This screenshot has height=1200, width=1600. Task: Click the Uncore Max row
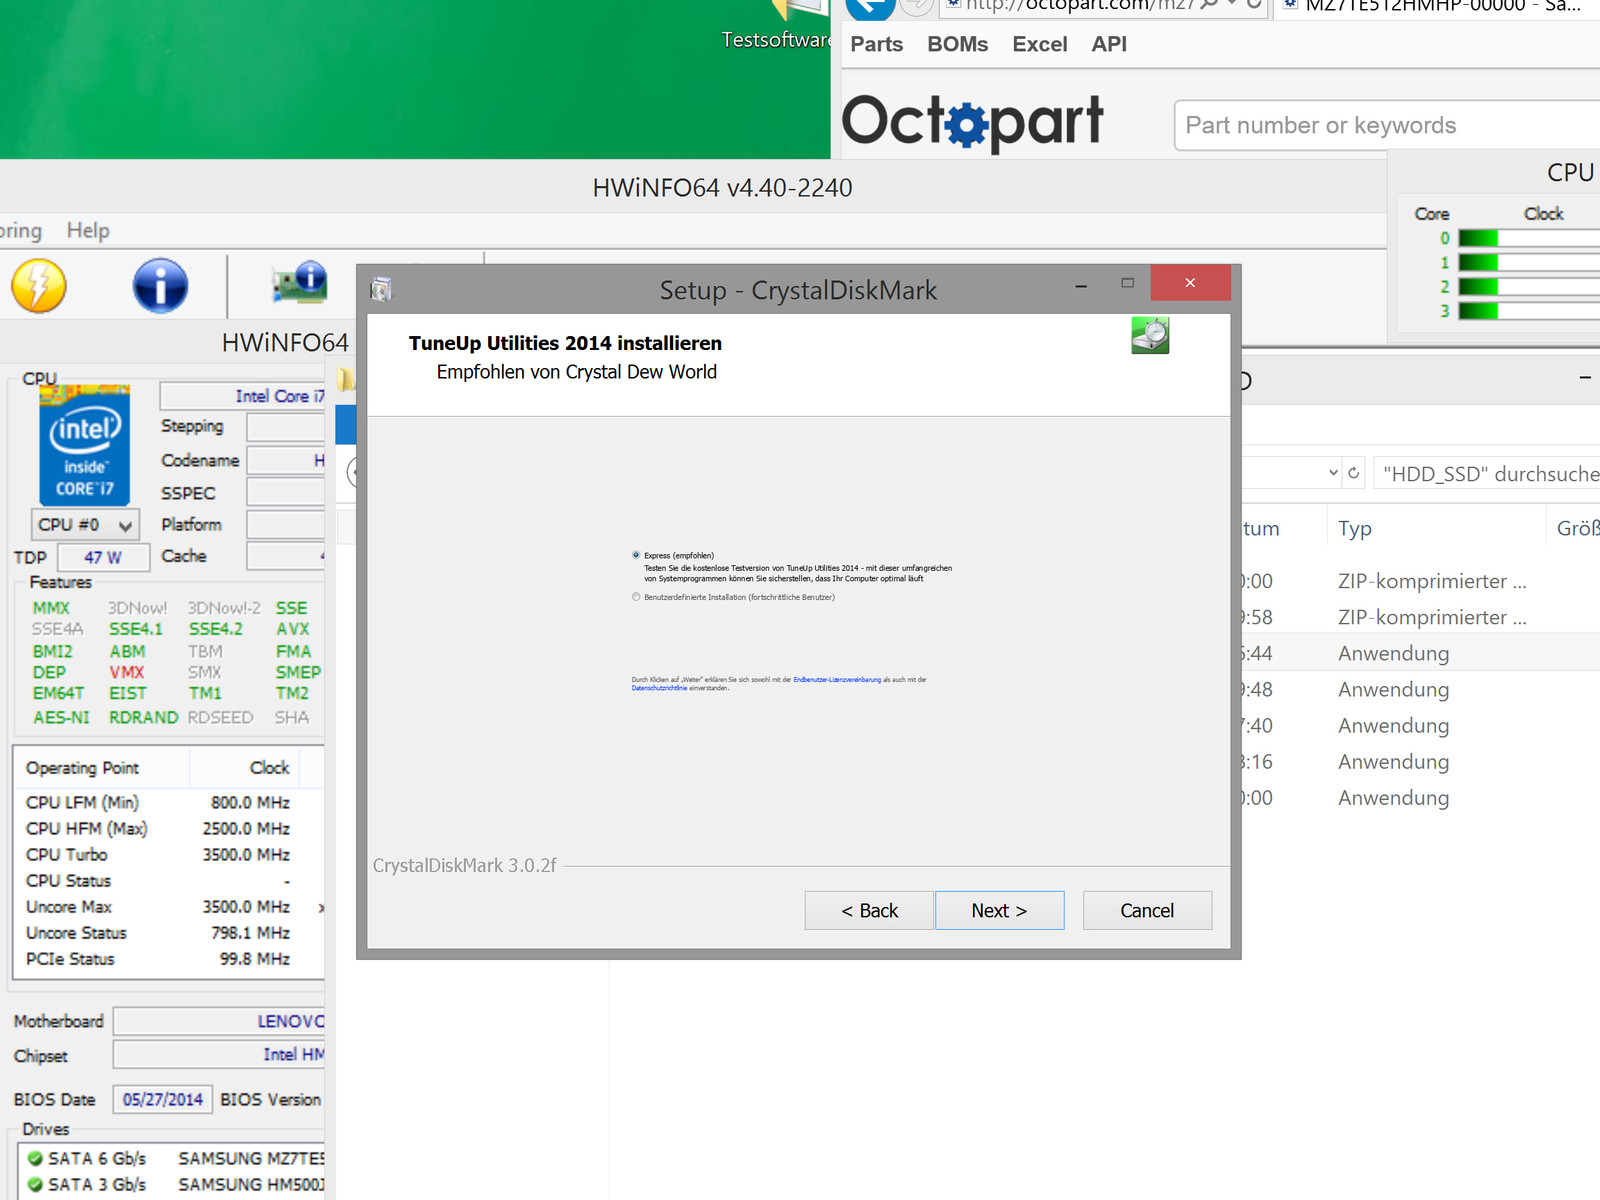click(x=158, y=906)
